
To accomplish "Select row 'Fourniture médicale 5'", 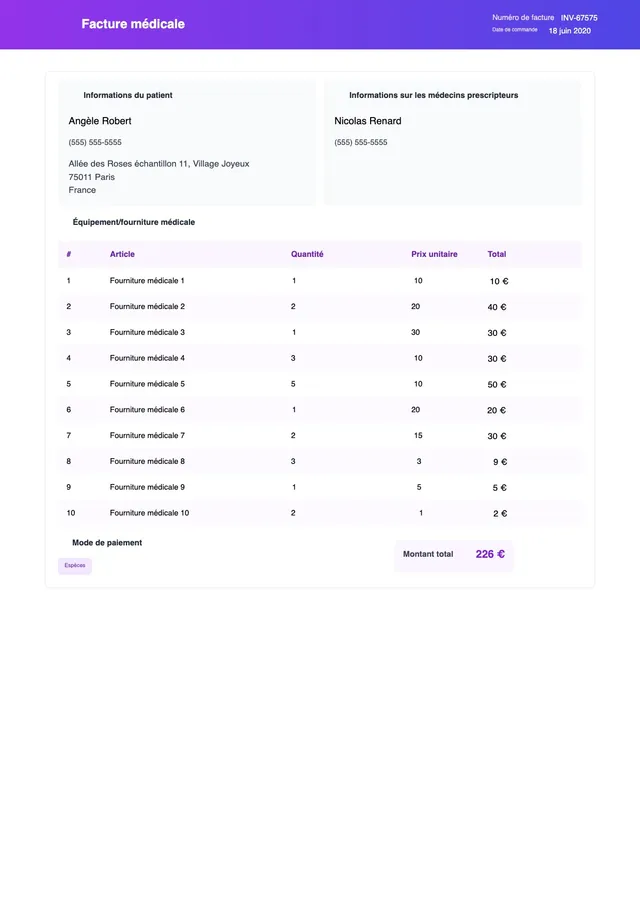I will 320,384.
